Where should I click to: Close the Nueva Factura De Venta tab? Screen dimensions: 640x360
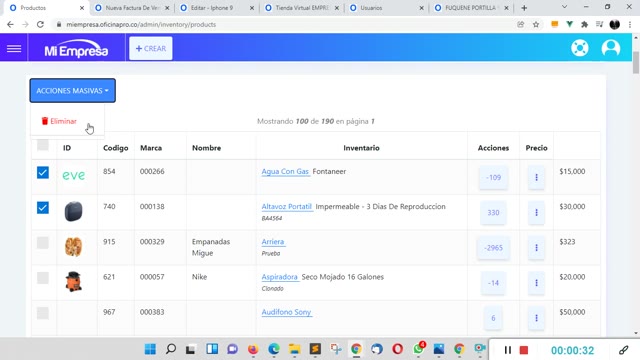[x=167, y=8]
